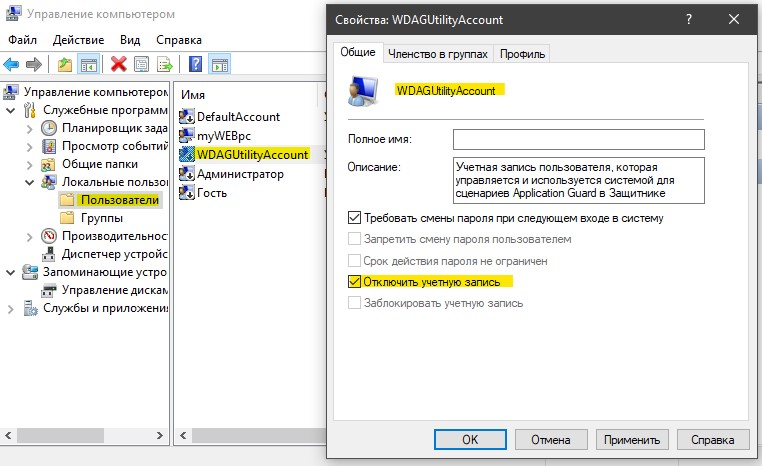Click the Back arrow toolbar icon
762x466 pixels.
click(11, 64)
